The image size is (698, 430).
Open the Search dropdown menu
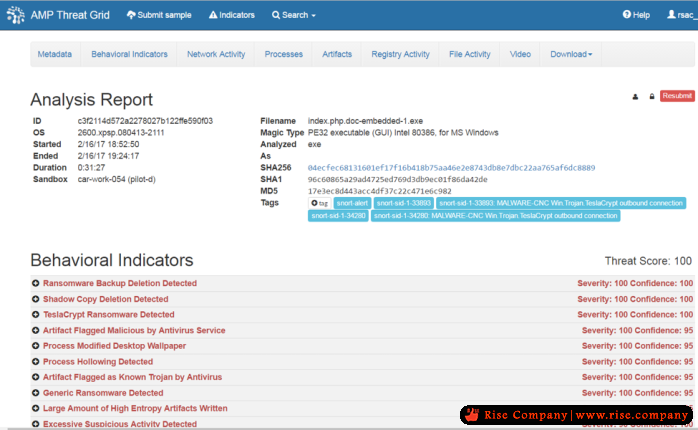tap(294, 15)
